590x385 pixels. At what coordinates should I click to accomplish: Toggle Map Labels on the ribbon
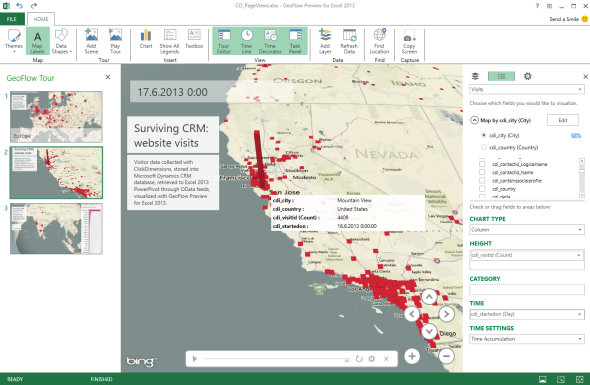pos(37,41)
